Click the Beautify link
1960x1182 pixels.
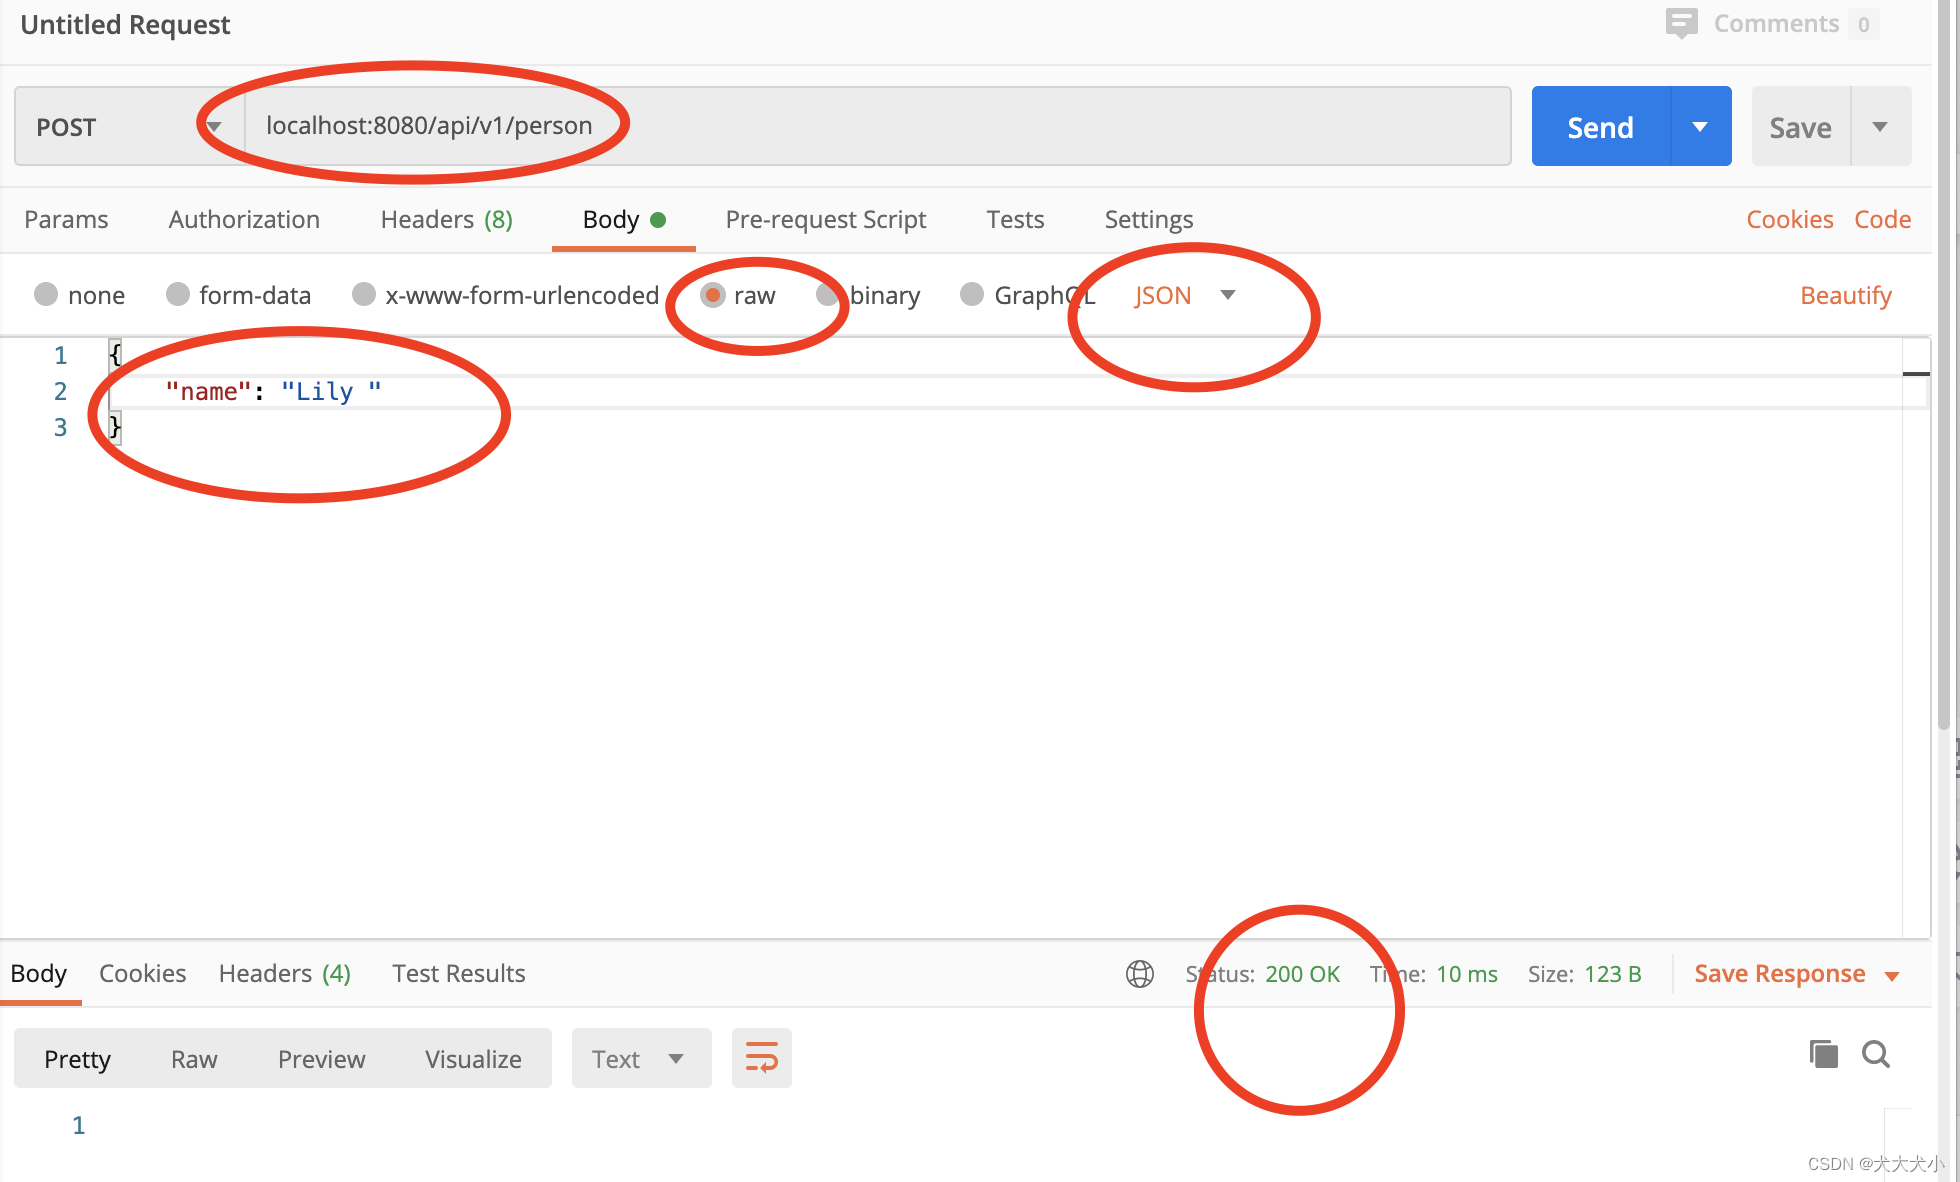tap(1845, 296)
